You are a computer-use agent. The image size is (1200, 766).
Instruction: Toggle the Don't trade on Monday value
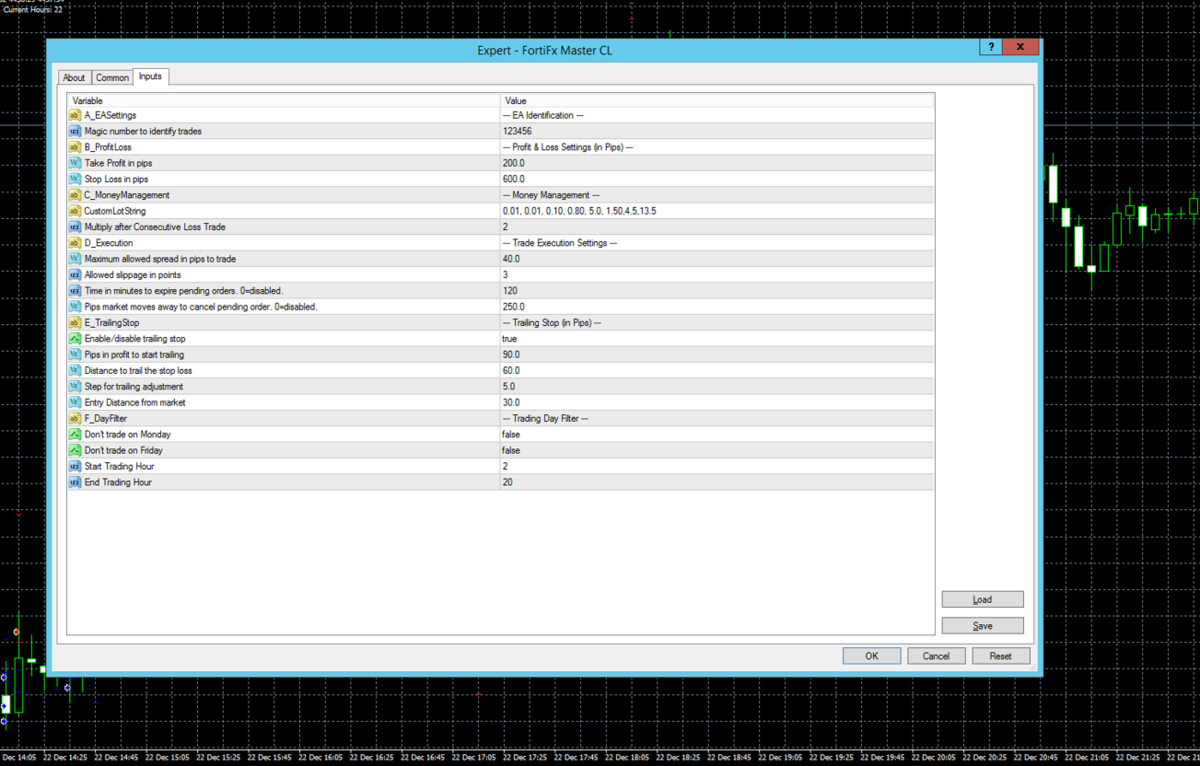click(511, 435)
